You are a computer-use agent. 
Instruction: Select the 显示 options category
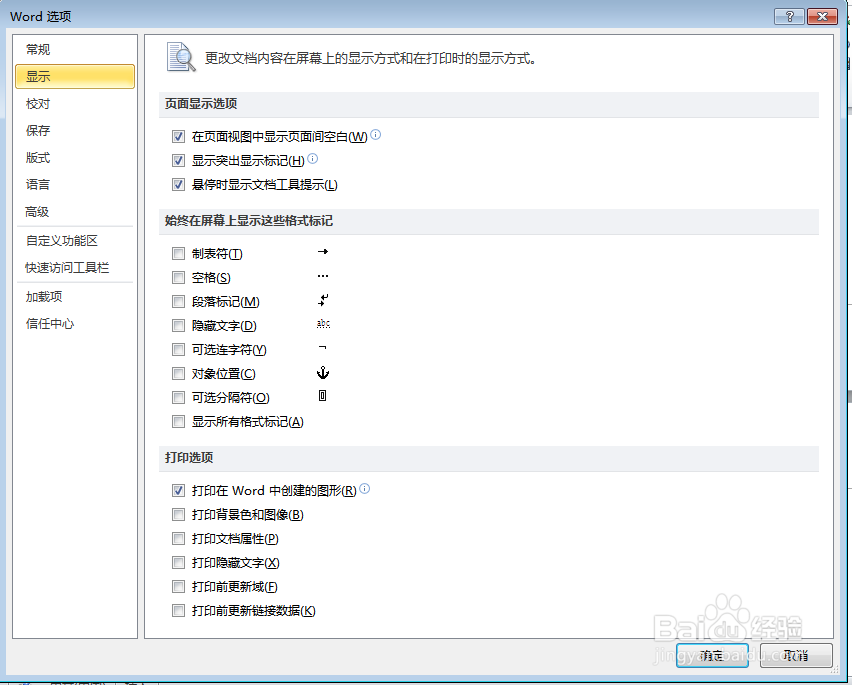tap(75, 77)
